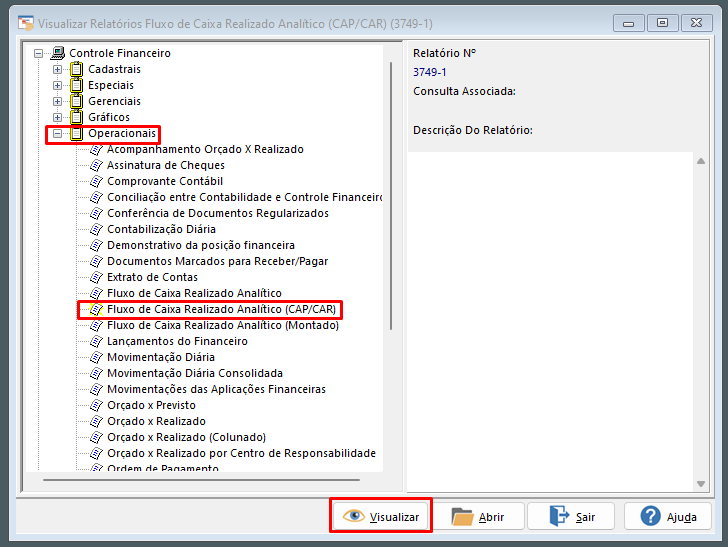Click report icon for Documentos Marcados para Receber/Pagar
Viewport: 728px width, 547px height.
click(96, 261)
